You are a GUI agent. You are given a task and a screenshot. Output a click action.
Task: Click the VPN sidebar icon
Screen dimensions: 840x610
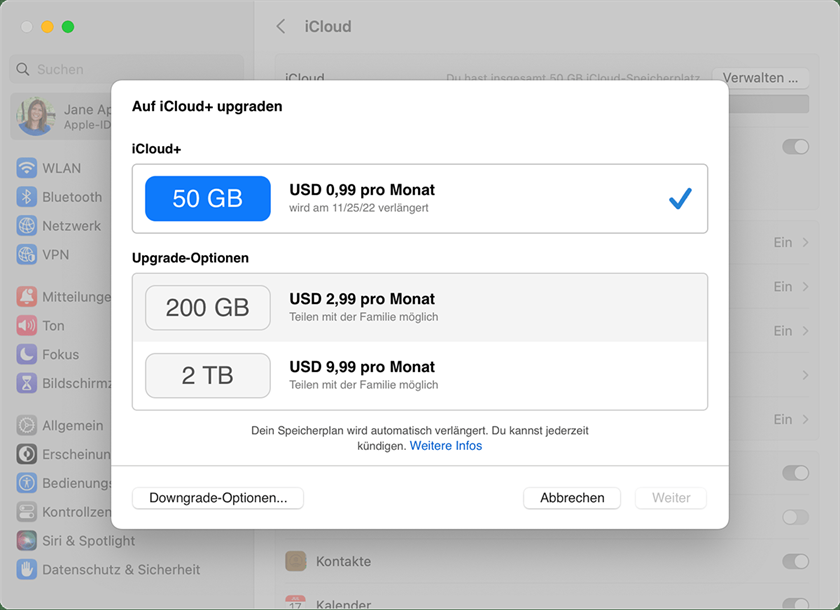[x=27, y=255]
